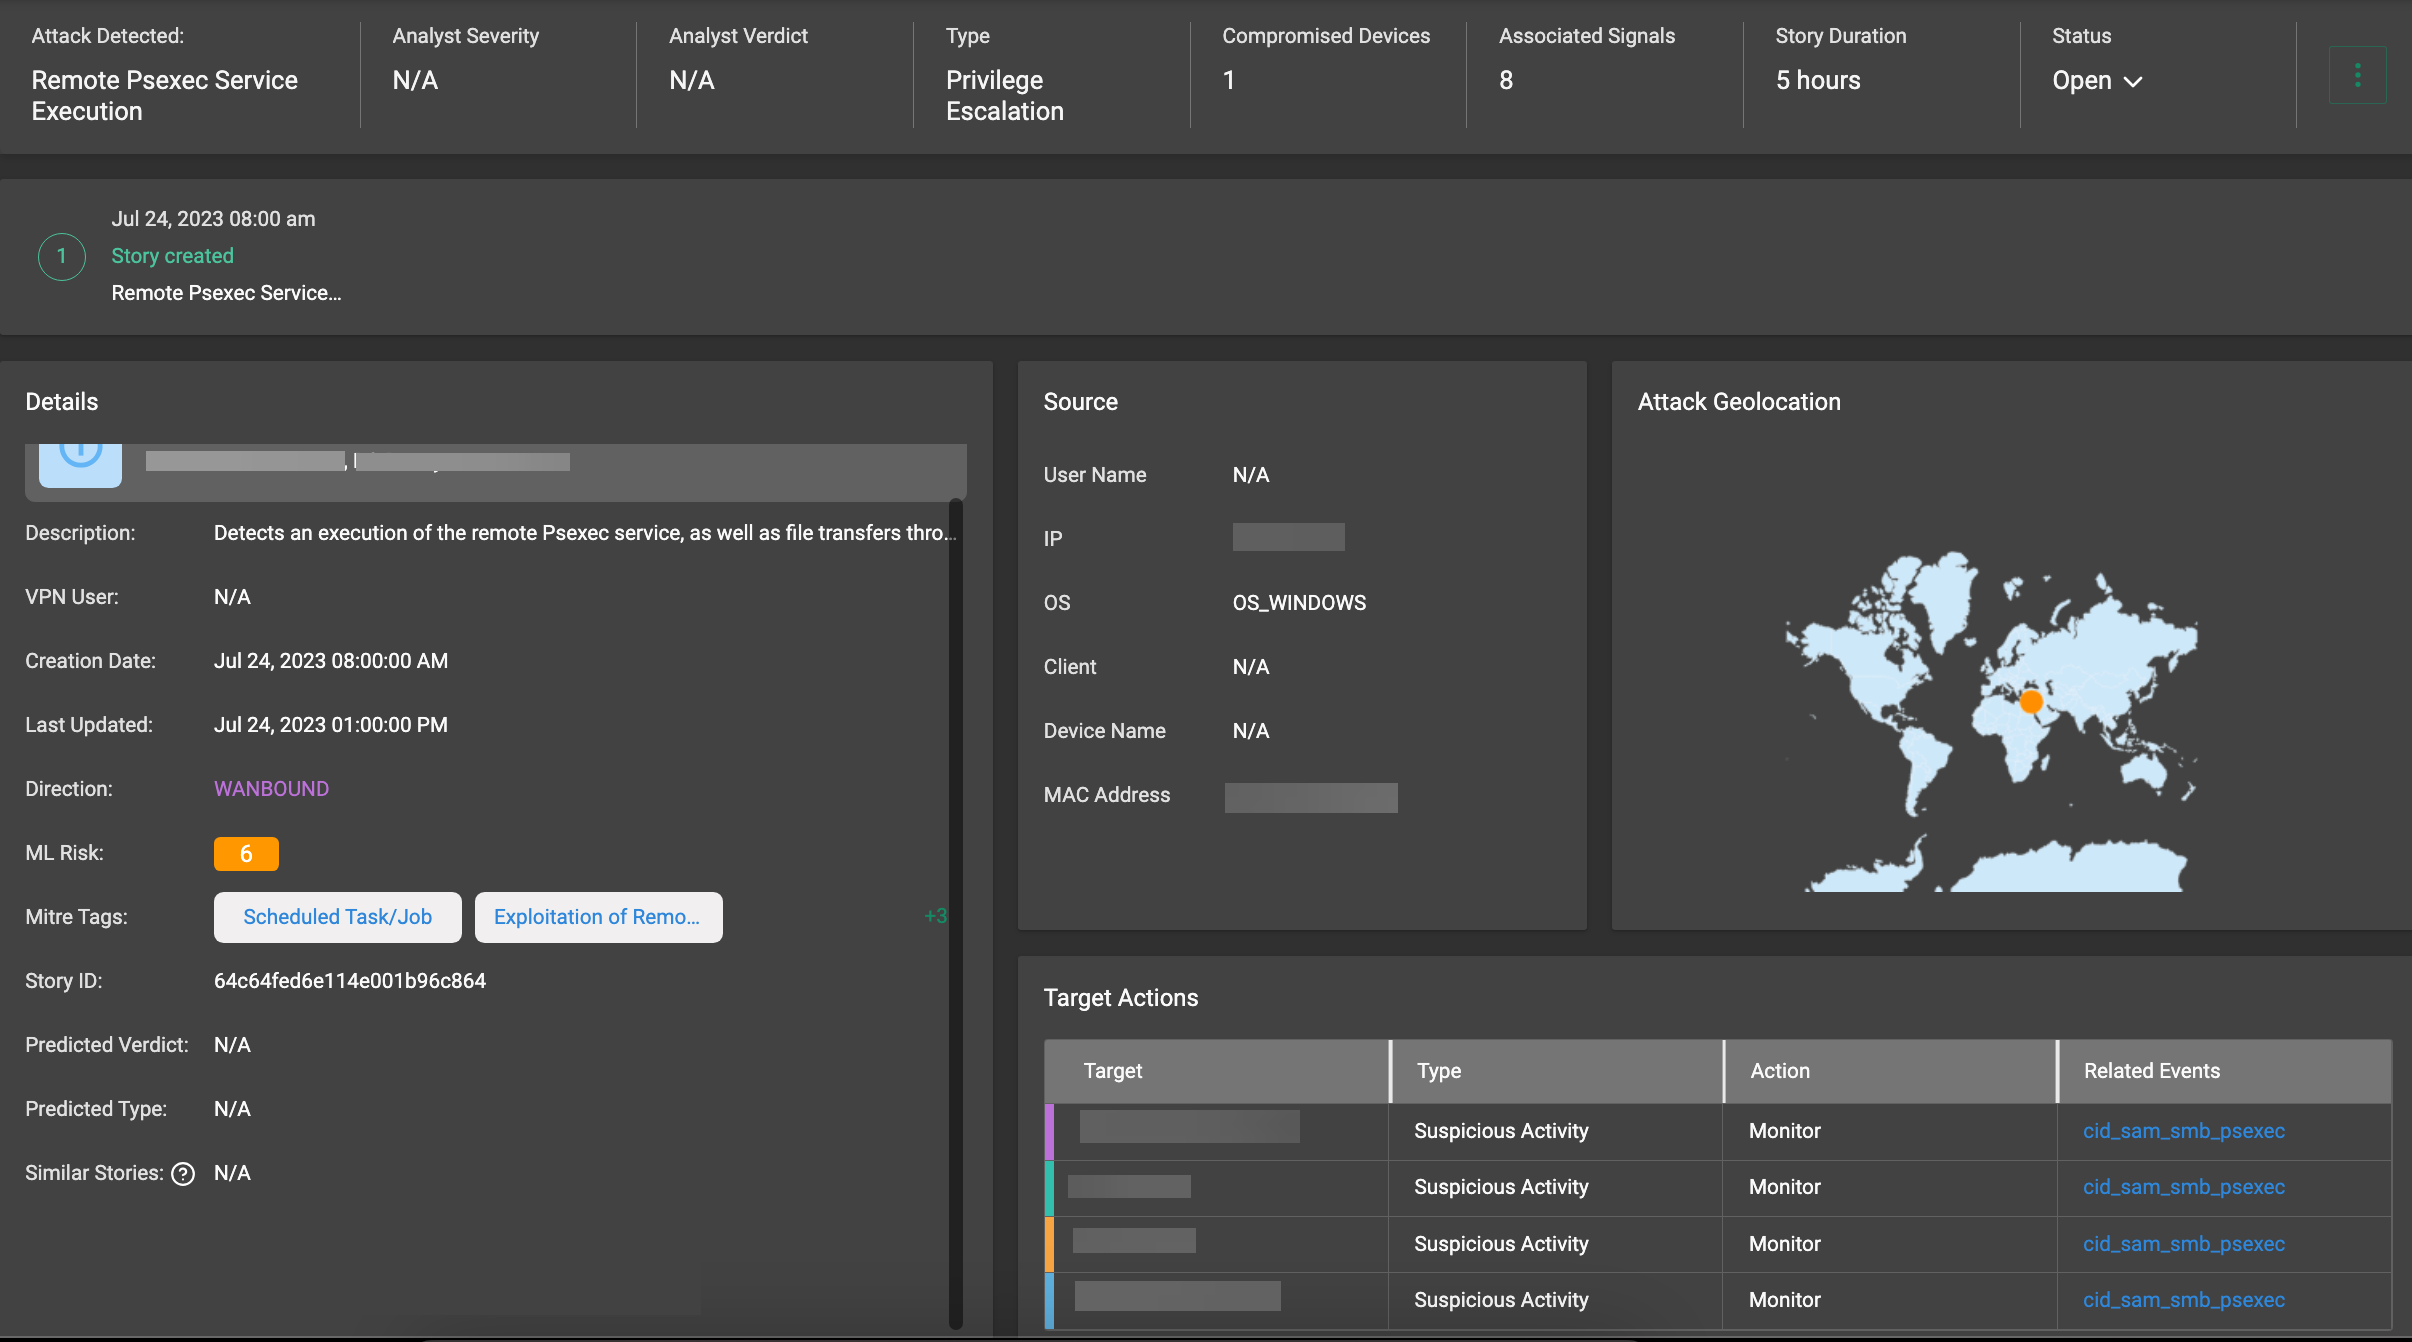Expand the +3 to reveal more Mitre tags
This screenshot has width=2412, height=1342.
pos(934,915)
